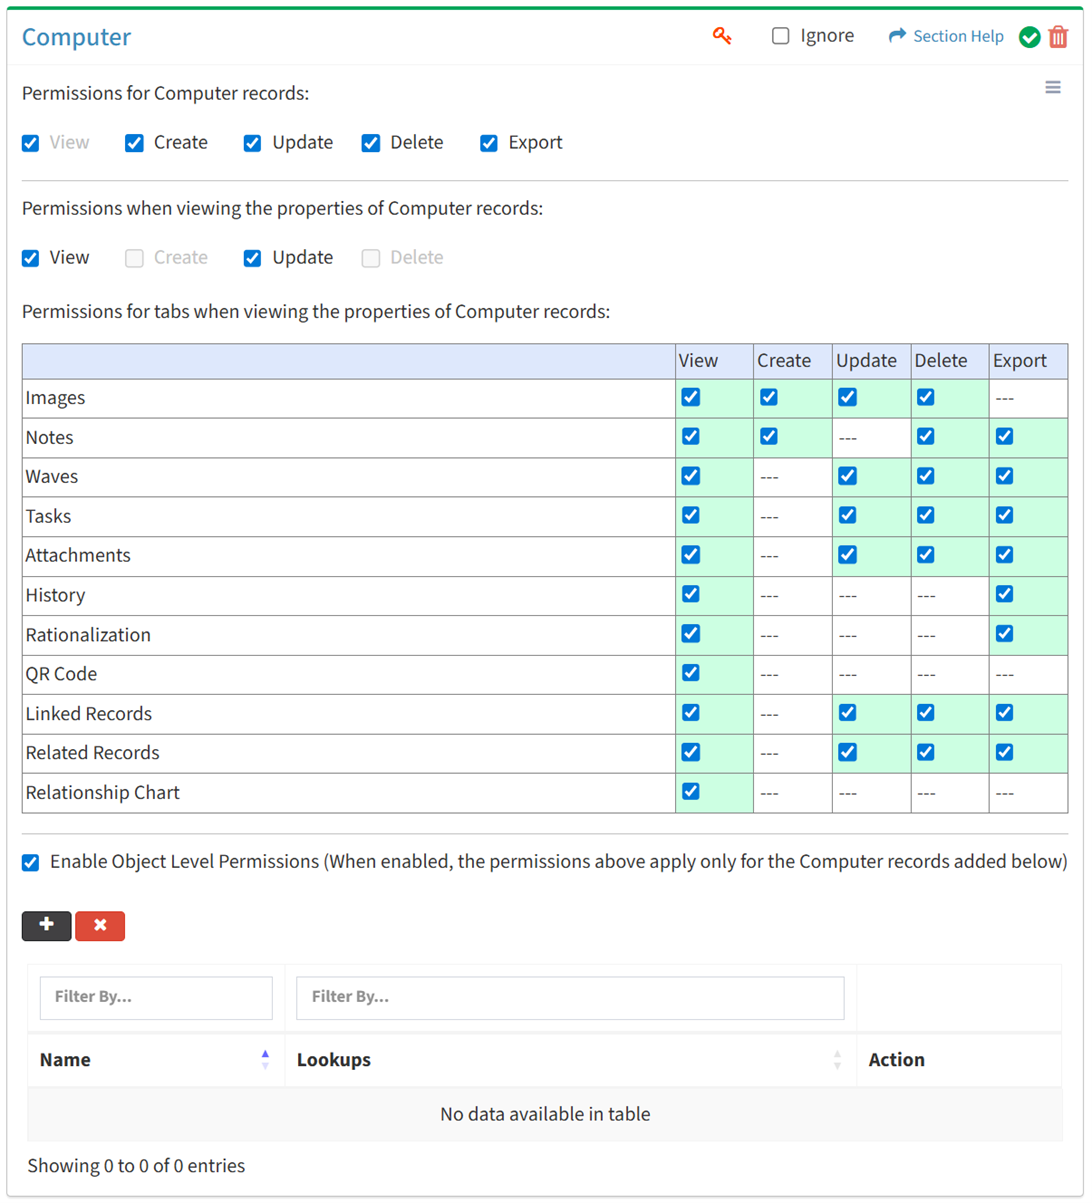Toggle the Ignore checkbox
This screenshot has width=1092, height=1203.
pyautogui.click(x=781, y=37)
